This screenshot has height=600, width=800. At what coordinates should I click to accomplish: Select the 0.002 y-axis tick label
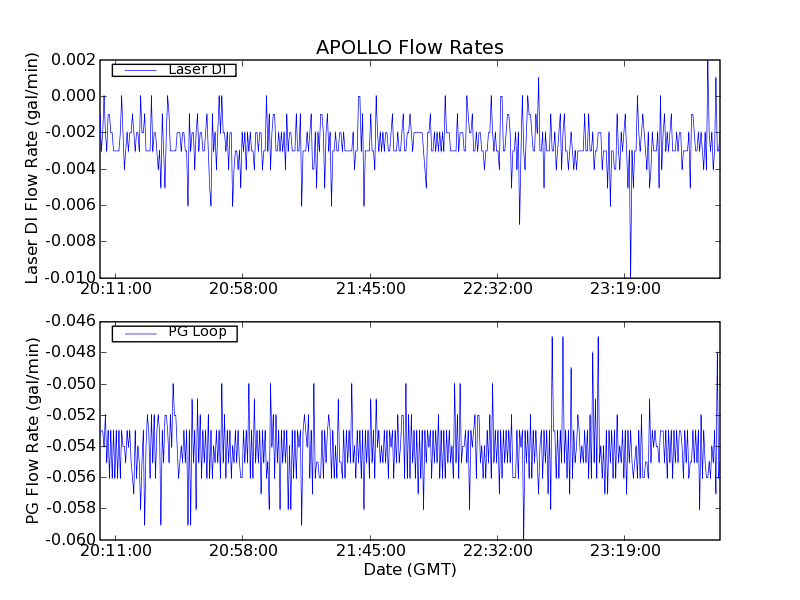click(x=73, y=60)
